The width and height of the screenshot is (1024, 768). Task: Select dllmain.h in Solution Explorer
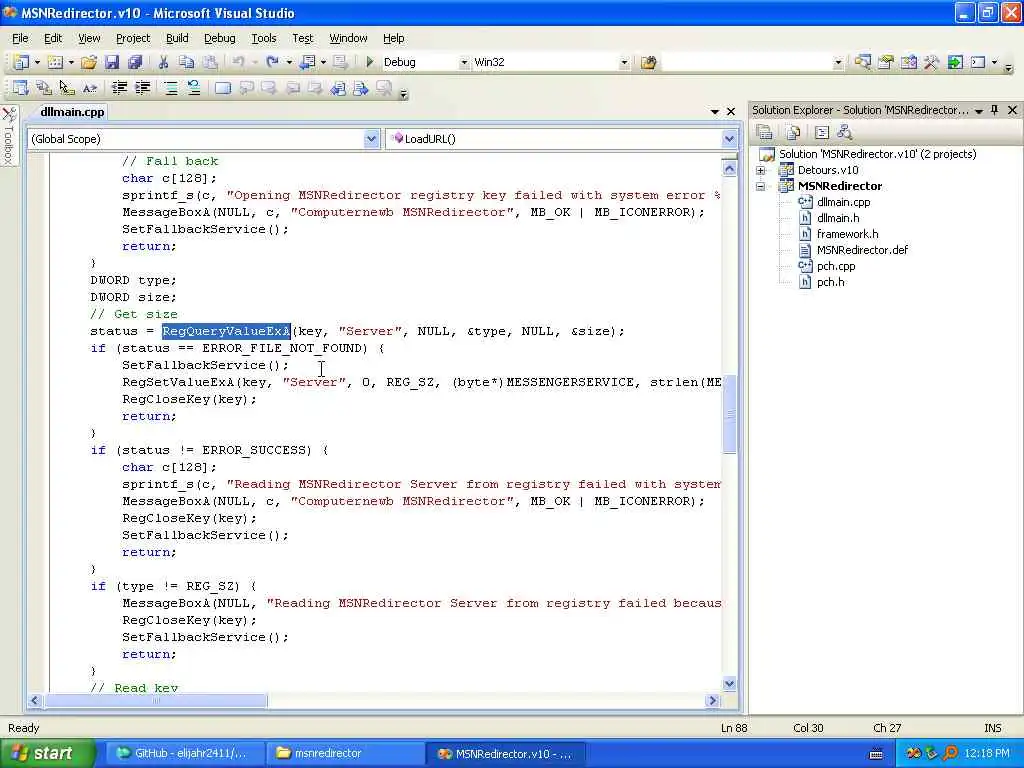tap(838, 218)
